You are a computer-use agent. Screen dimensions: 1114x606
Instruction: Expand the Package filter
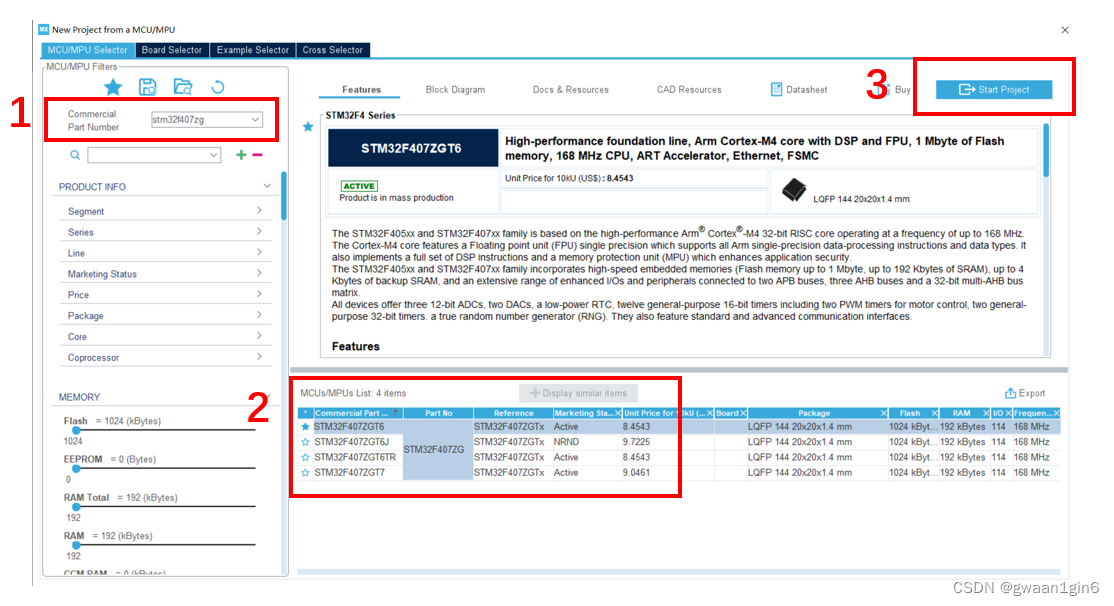pyautogui.click(x=259, y=315)
